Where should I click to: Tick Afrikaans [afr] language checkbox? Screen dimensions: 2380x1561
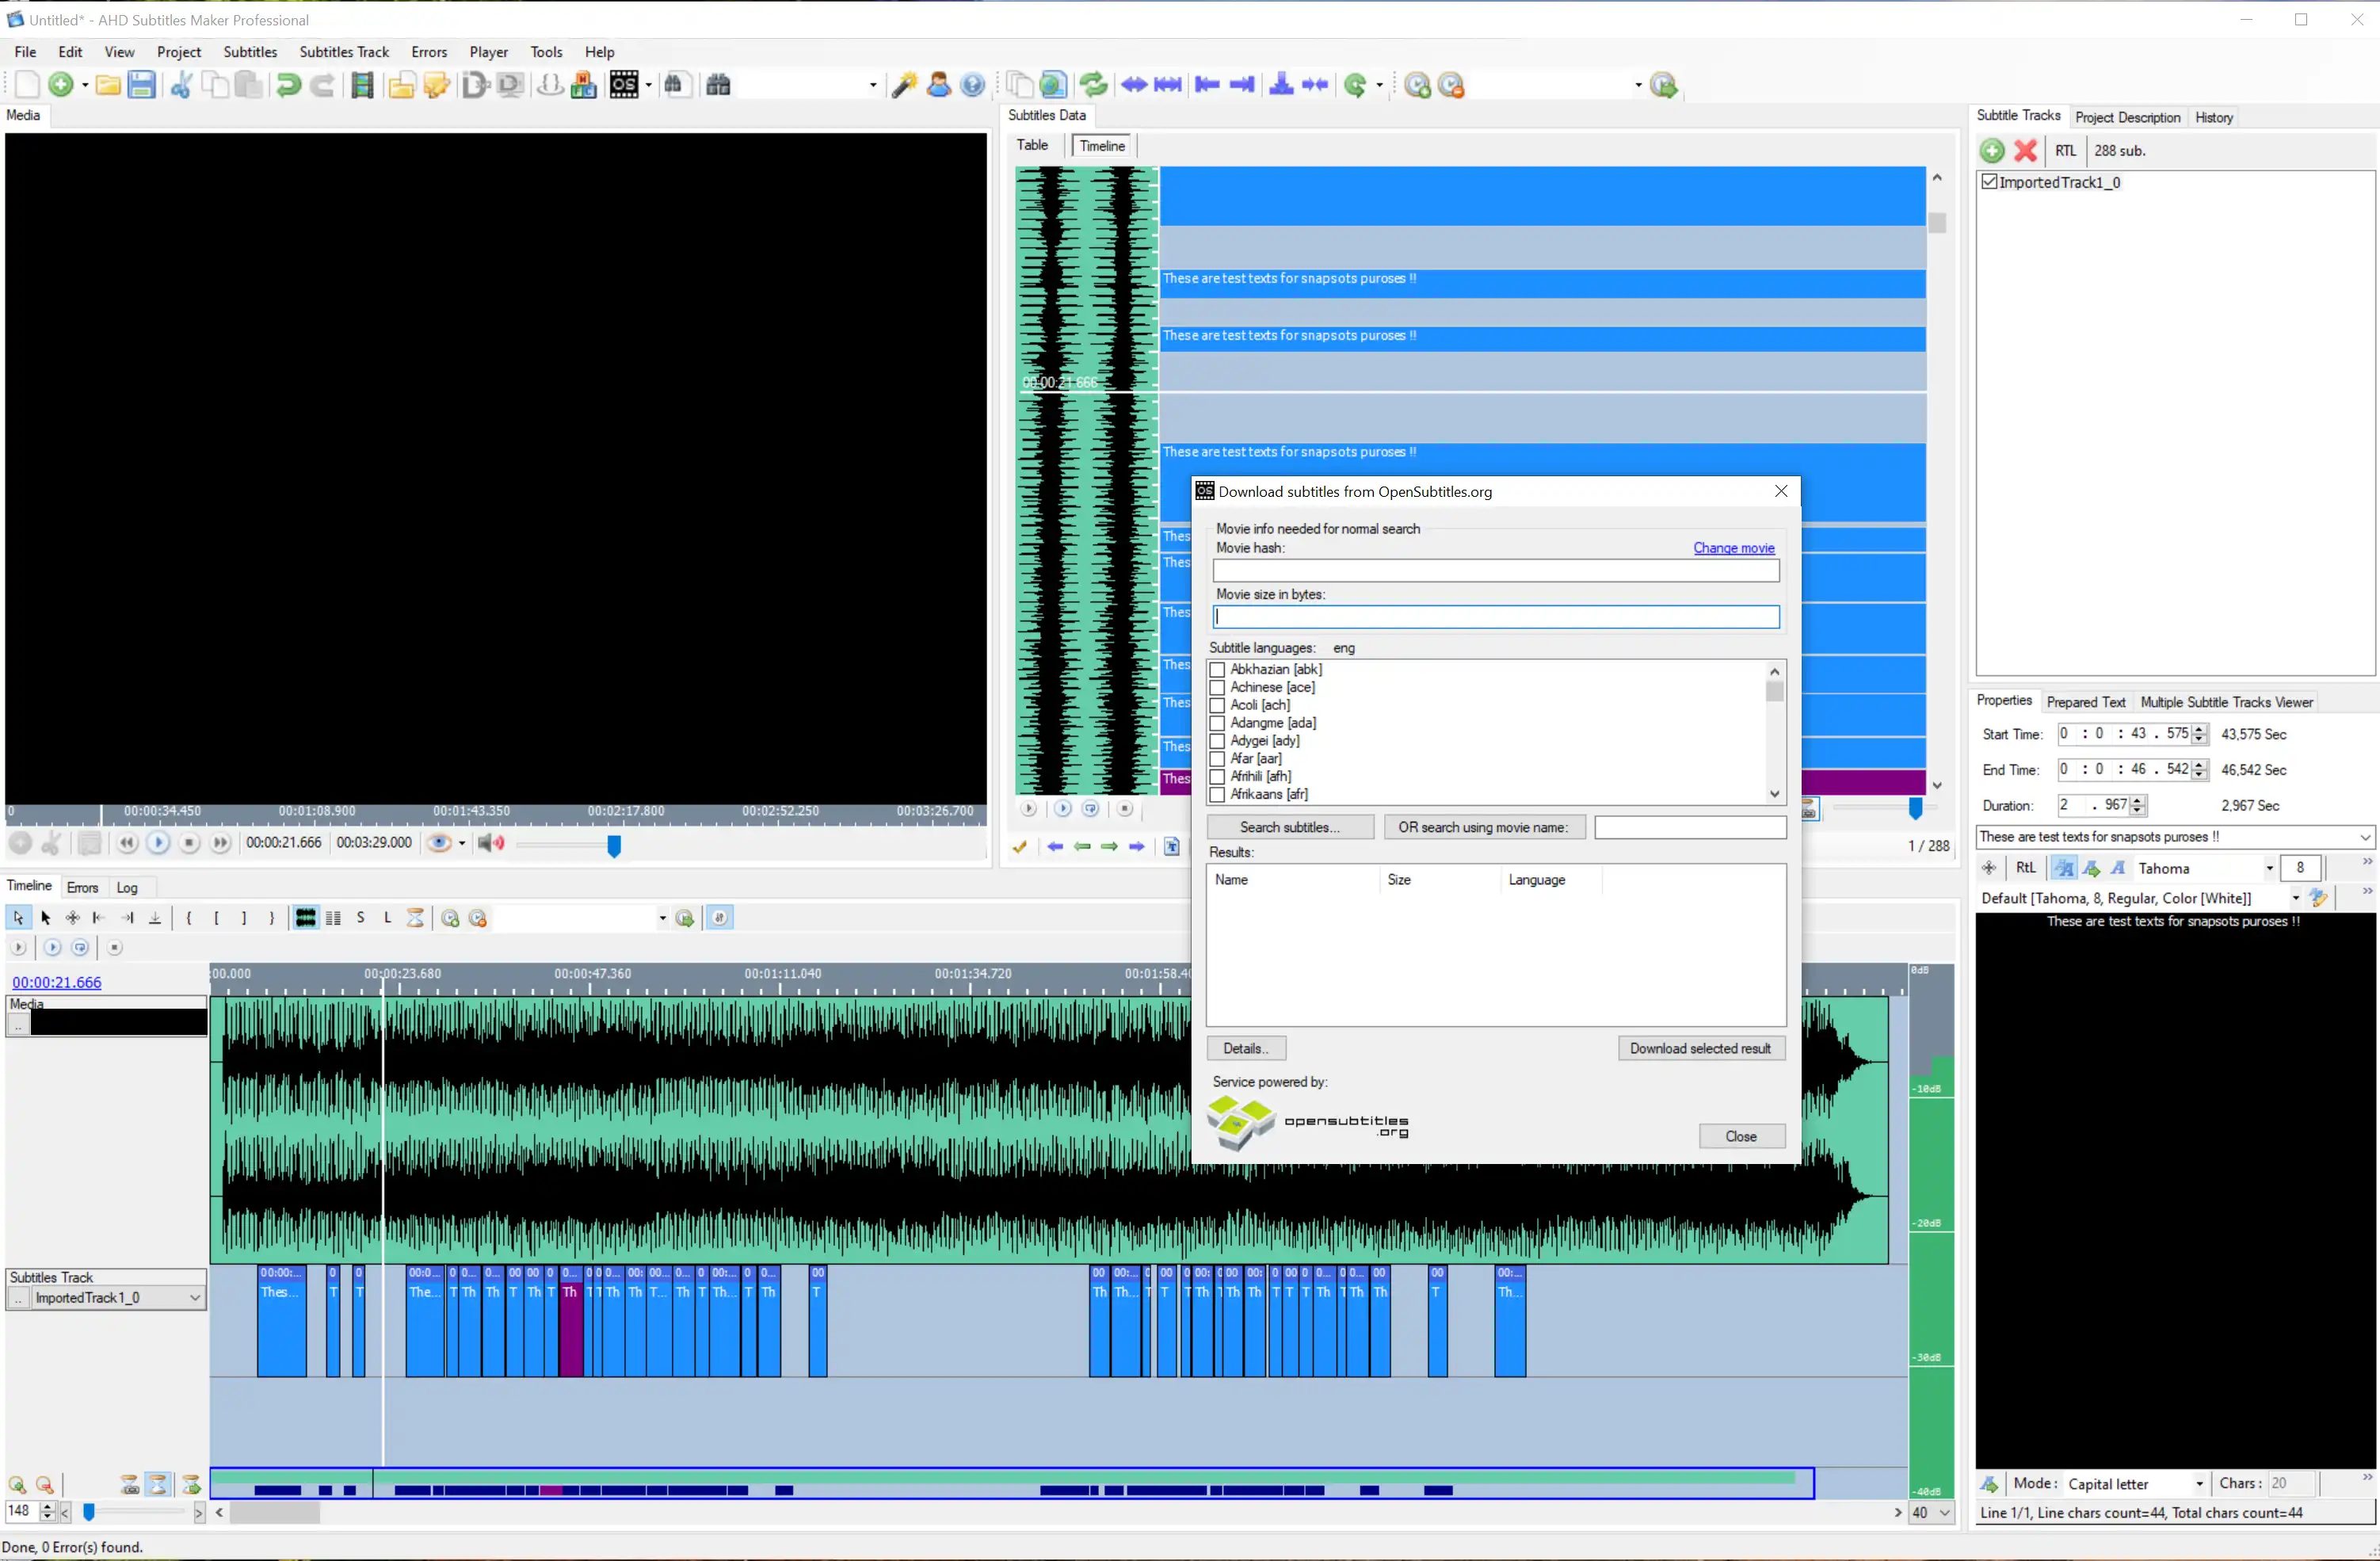(x=1217, y=795)
